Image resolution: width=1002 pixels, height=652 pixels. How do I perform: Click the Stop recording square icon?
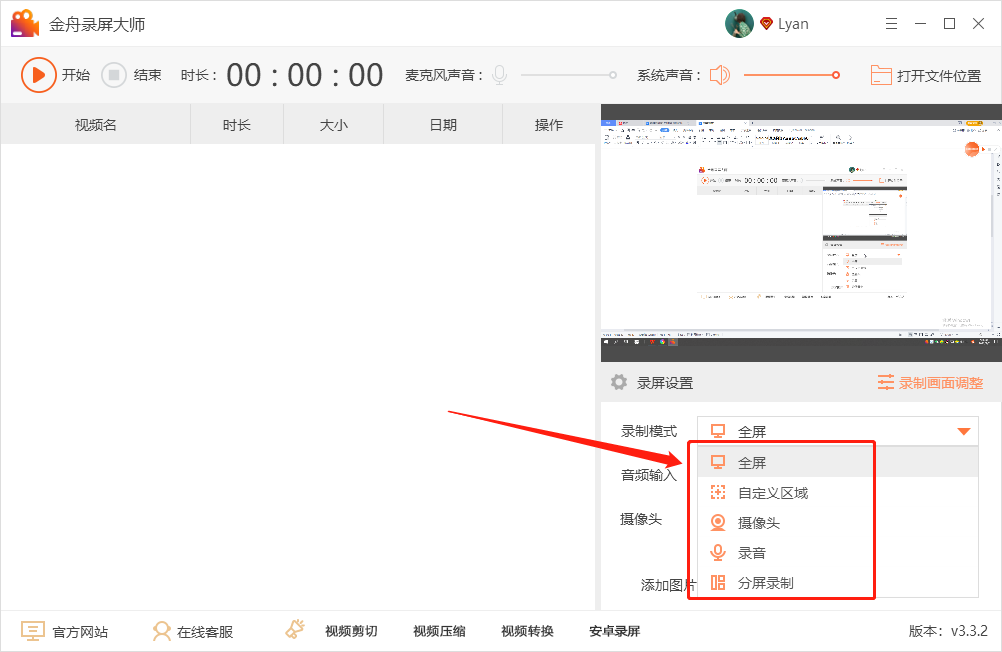coord(114,75)
